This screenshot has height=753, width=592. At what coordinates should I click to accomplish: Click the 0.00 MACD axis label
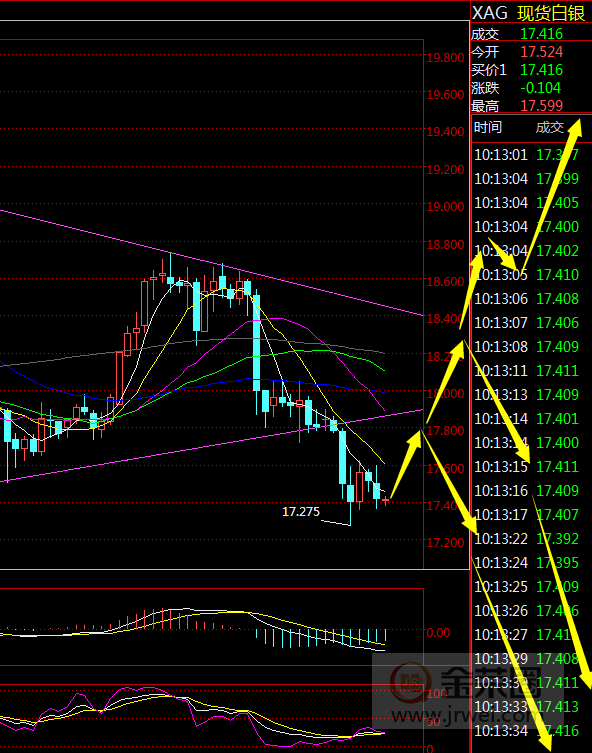[438, 633]
